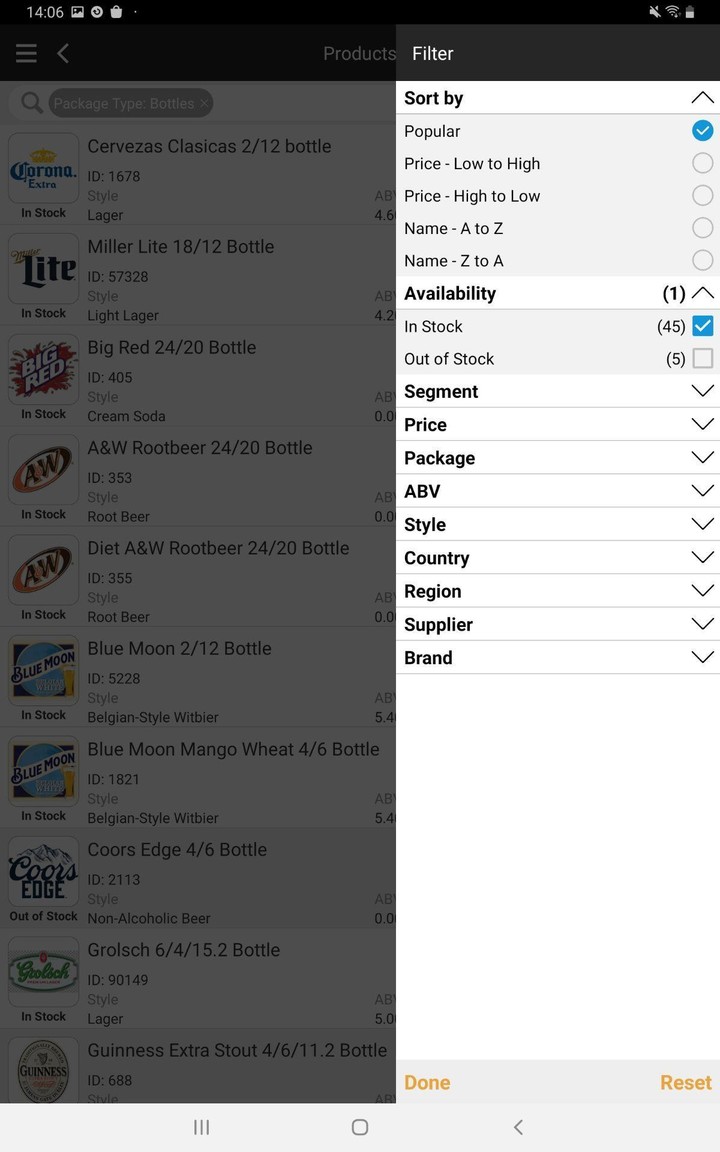Image resolution: width=720 pixels, height=1152 pixels.
Task: Remove the Package Type: Bottles filter chip
Action: point(203,103)
